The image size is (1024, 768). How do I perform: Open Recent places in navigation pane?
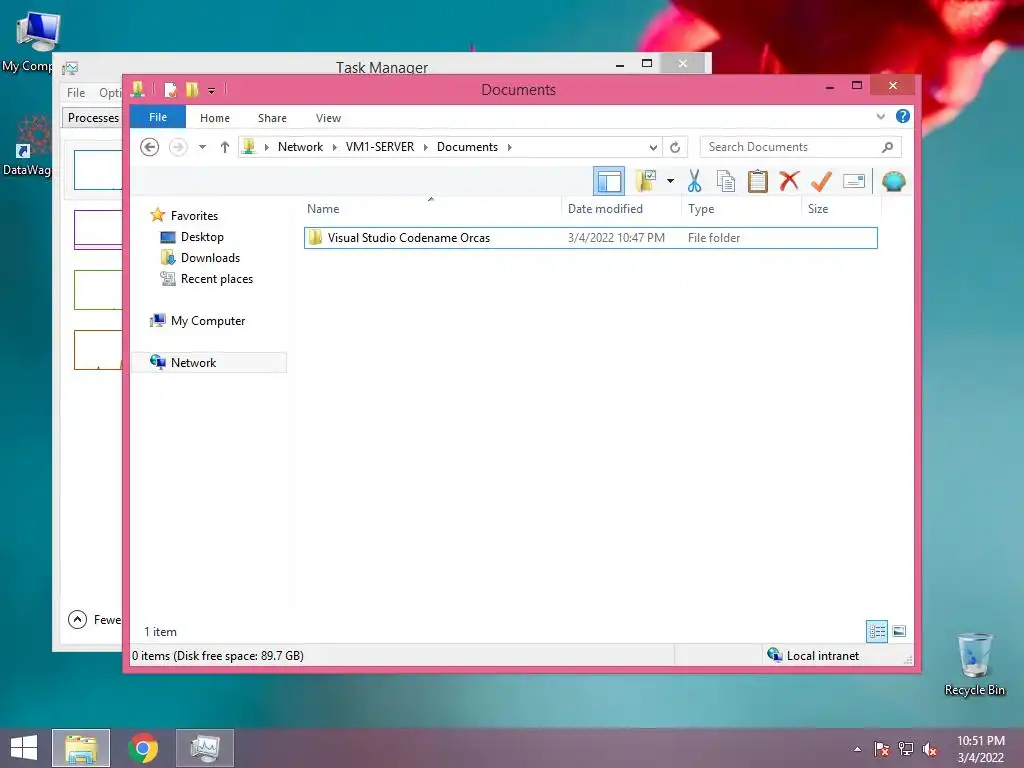click(x=217, y=279)
